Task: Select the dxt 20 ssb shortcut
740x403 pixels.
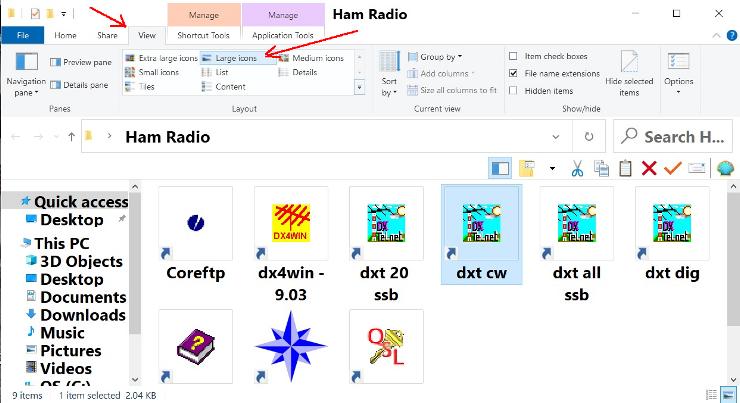Action: pyautogui.click(x=386, y=244)
